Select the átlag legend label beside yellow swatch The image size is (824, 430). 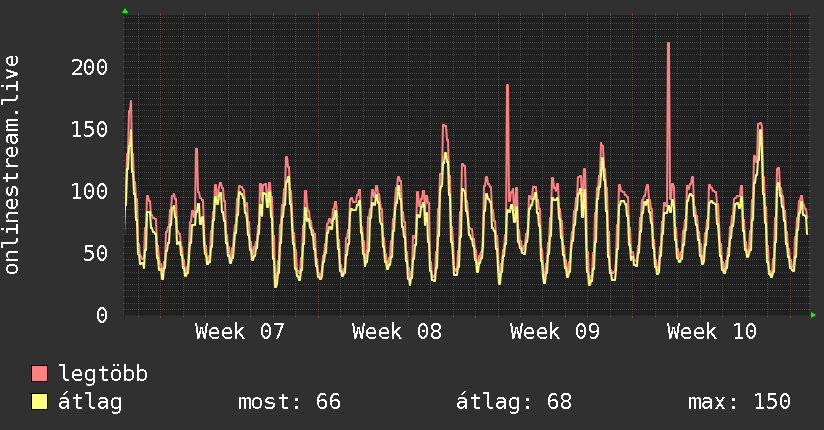90,402
